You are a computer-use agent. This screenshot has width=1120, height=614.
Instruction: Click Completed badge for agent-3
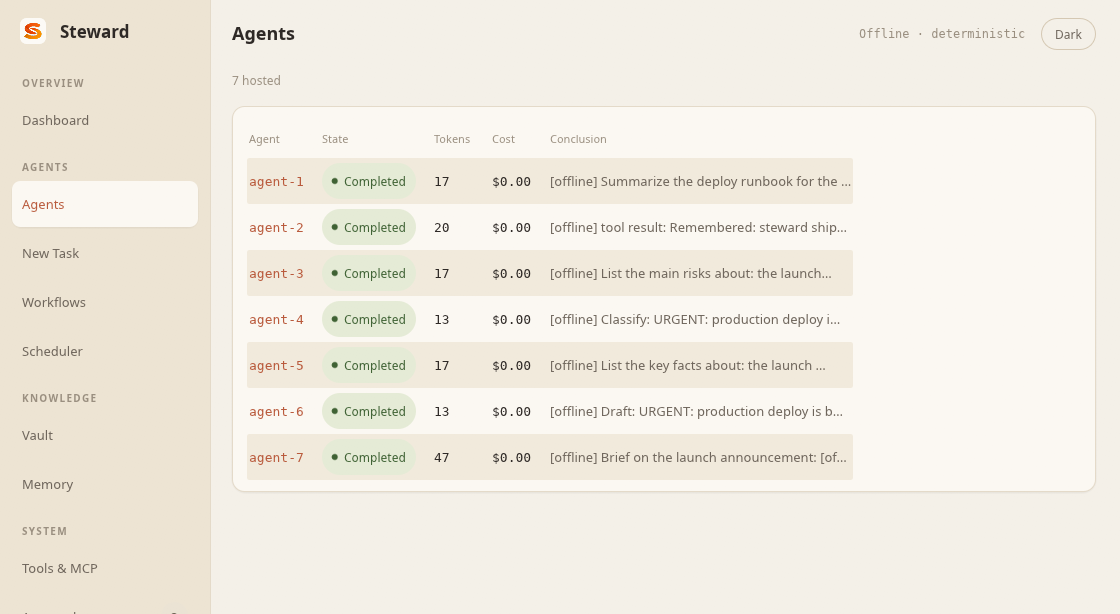tap(369, 273)
